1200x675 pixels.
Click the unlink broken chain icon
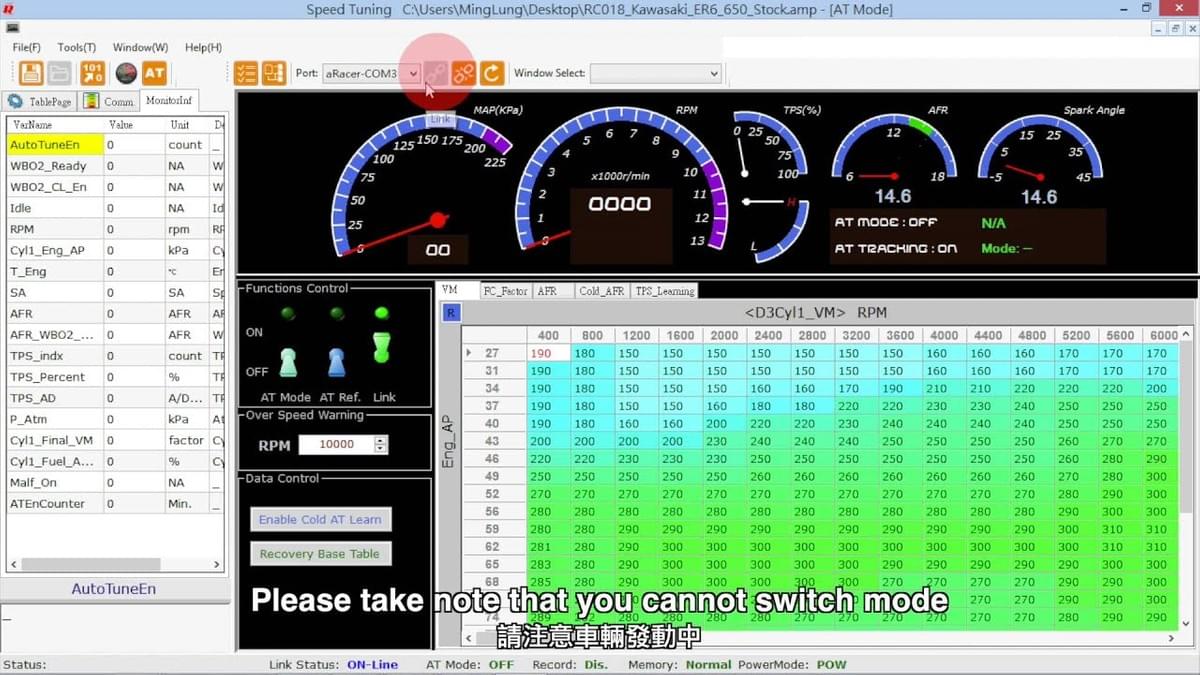463,73
